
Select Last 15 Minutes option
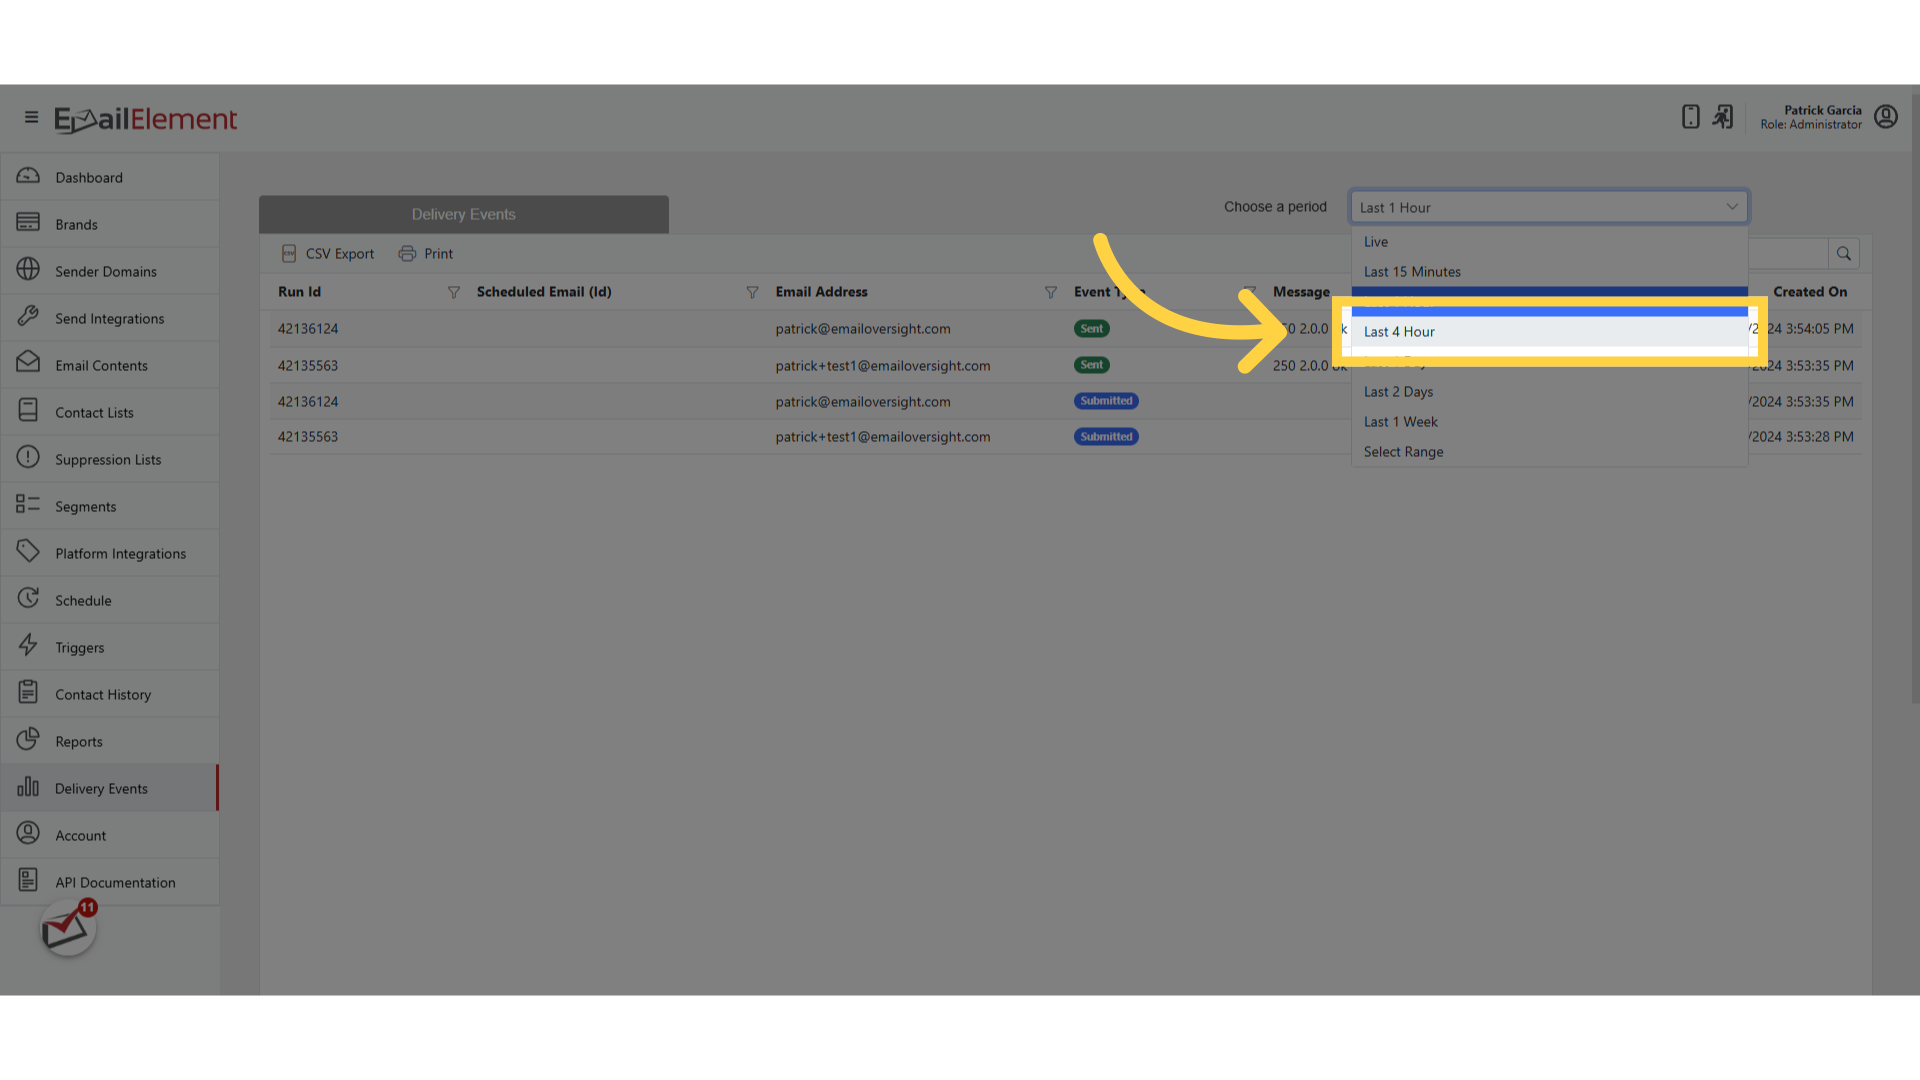pos(1549,272)
